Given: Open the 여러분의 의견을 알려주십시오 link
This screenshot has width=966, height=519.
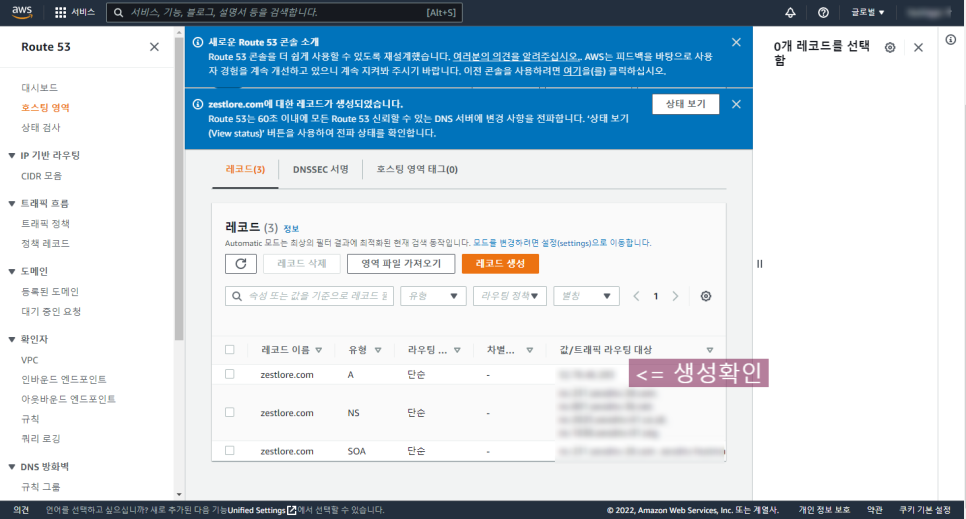Looking at the screenshot, I should 516,56.
